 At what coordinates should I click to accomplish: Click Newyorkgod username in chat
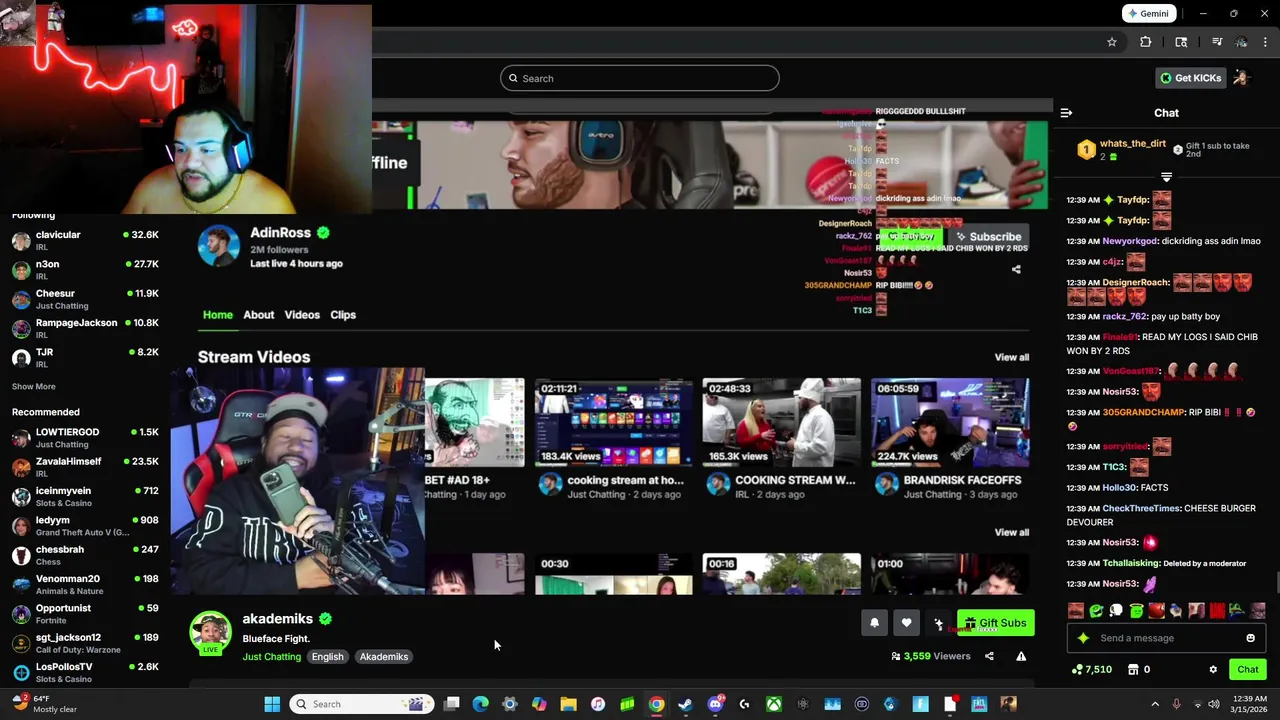pos(1130,241)
